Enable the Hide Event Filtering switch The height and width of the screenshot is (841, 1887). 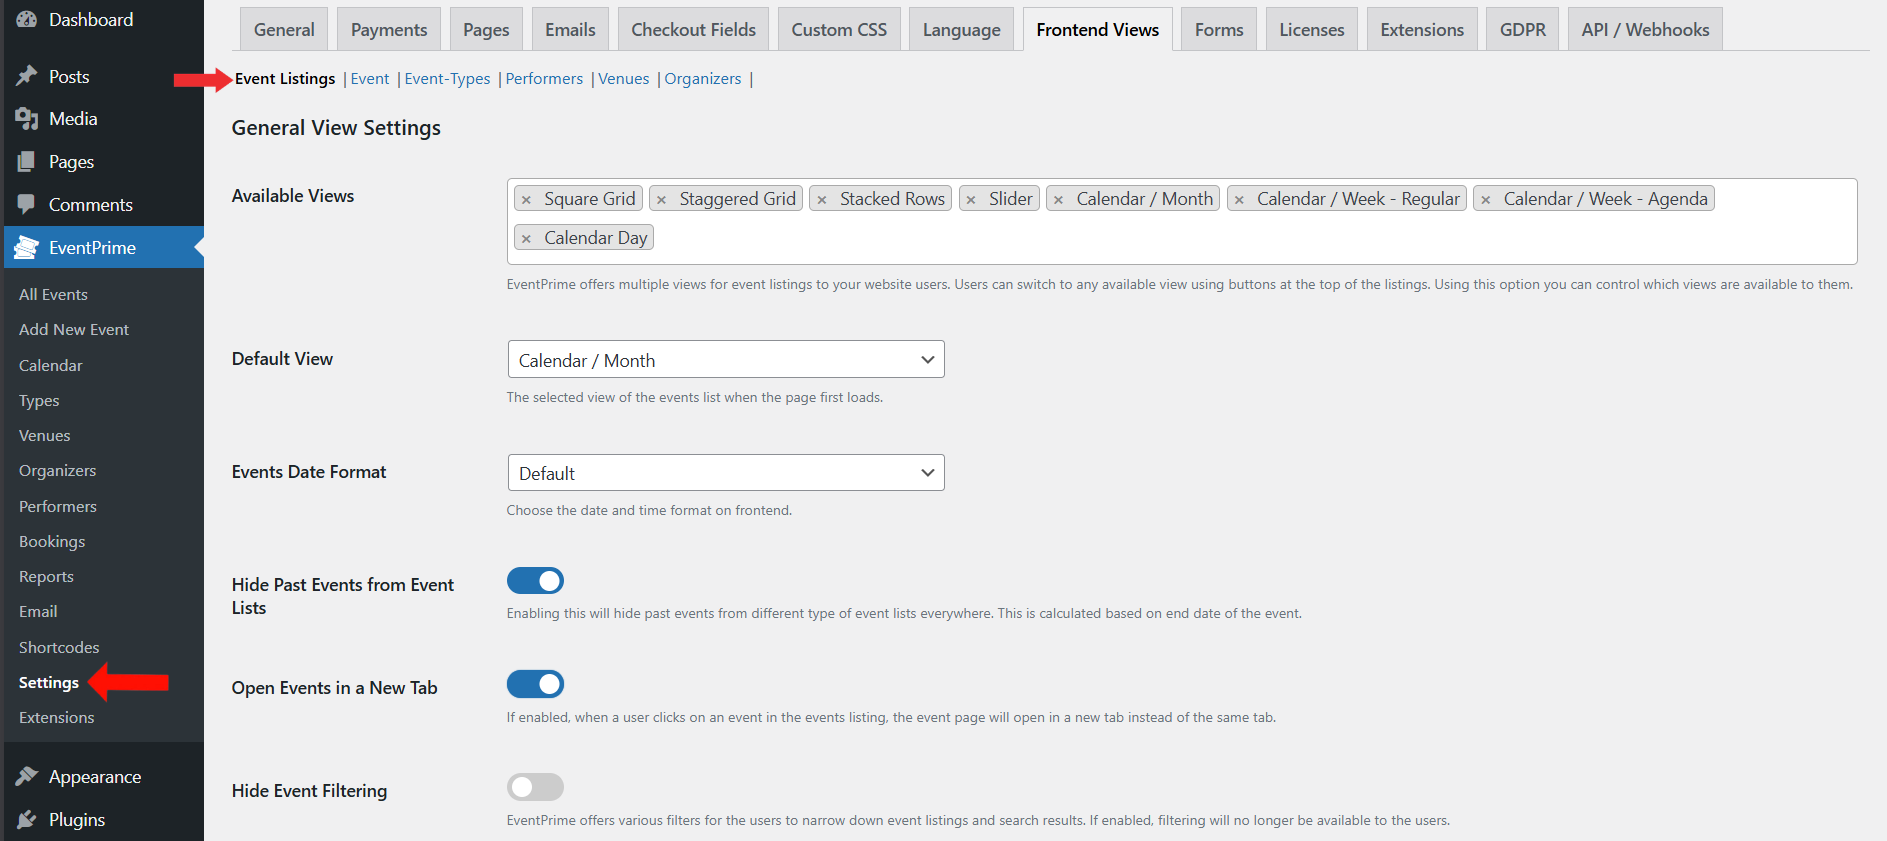pyautogui.click(x=535, y=788)
